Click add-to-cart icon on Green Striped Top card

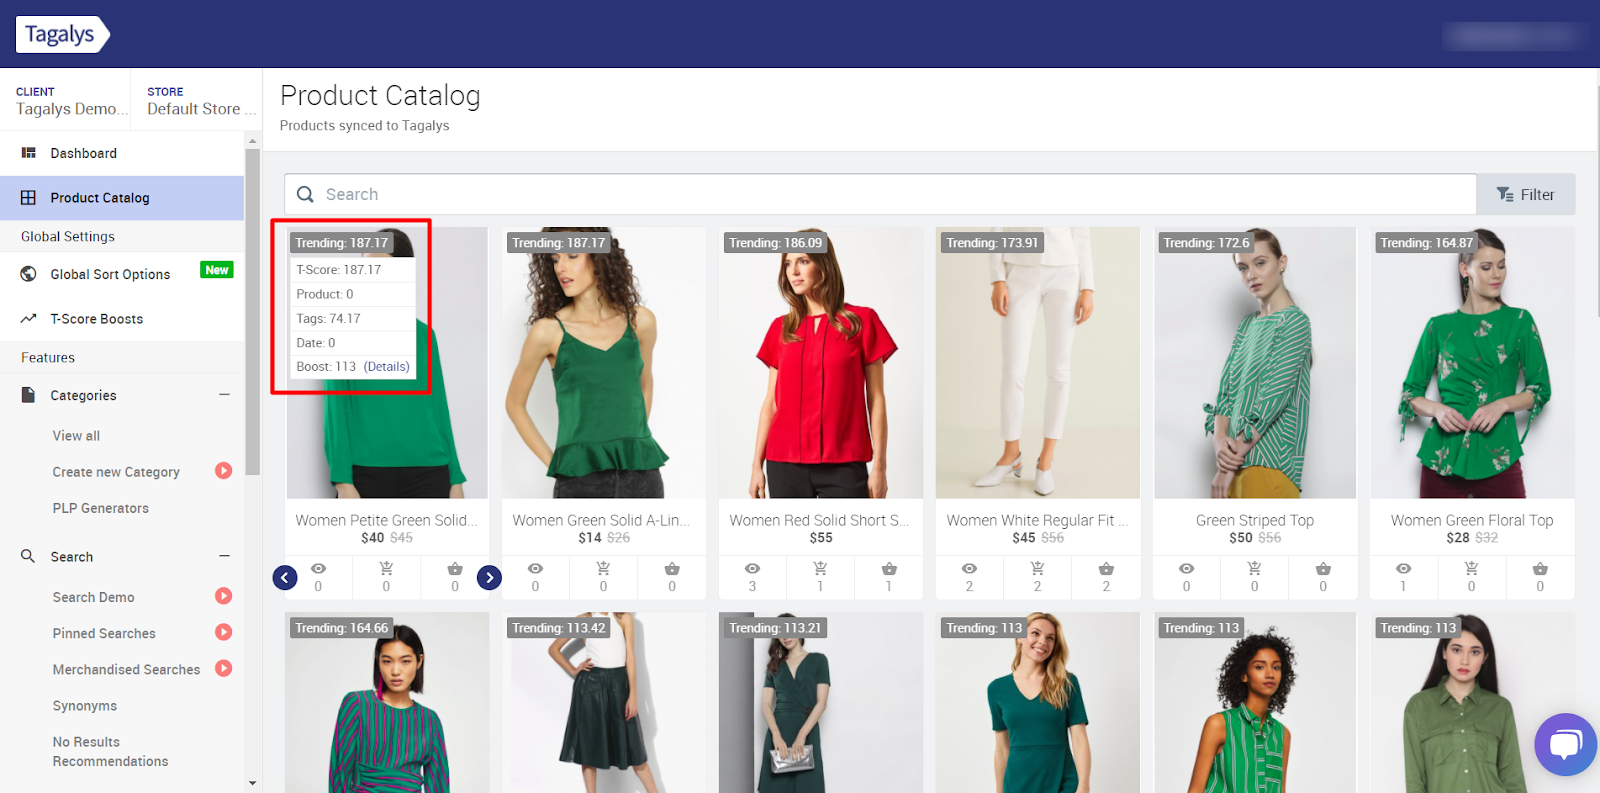pos(1254,568)
